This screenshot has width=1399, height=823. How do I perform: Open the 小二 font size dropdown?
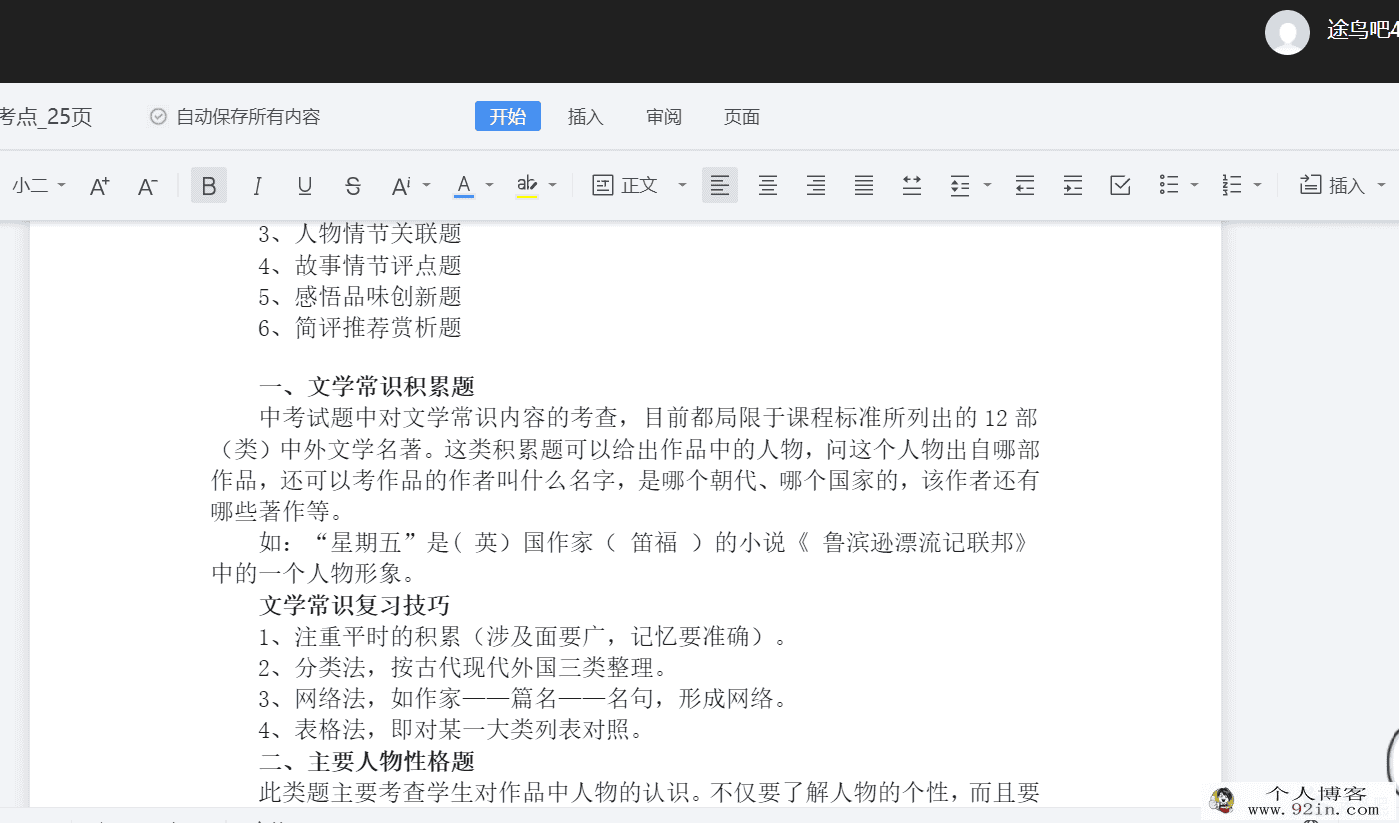tap(38, 185)
